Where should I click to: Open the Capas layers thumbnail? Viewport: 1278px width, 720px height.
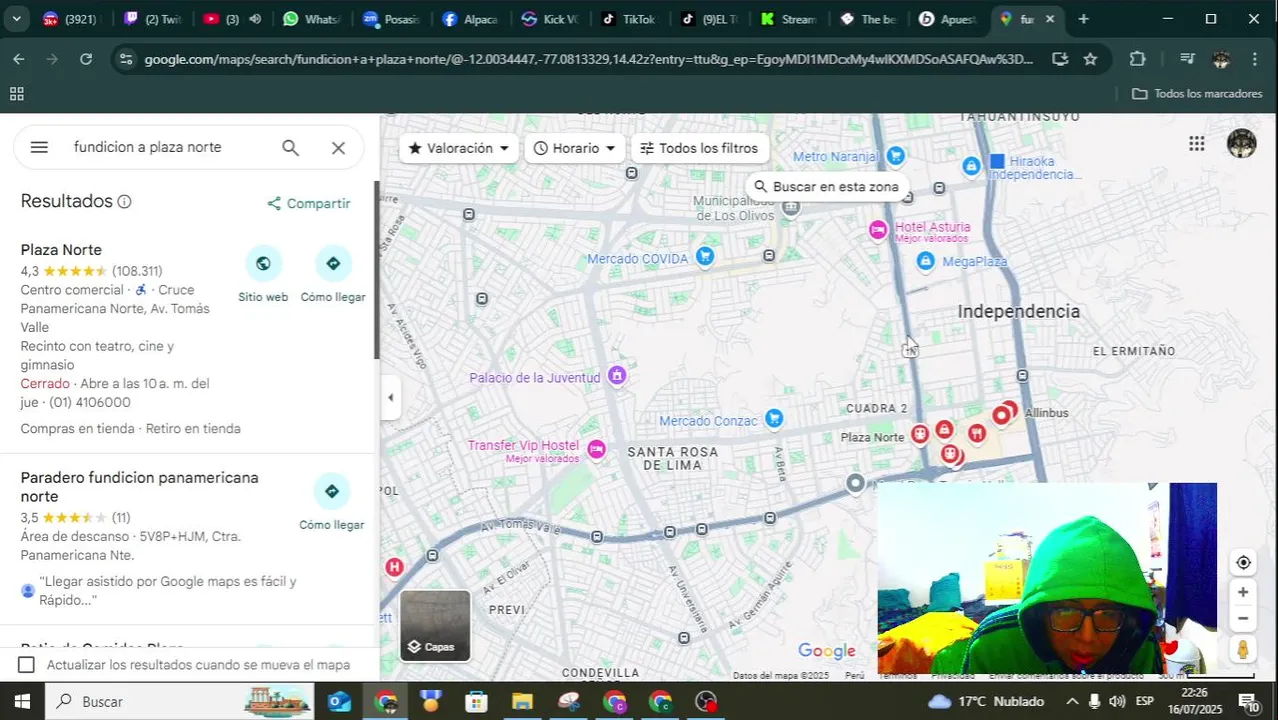pyautogui.click(x=435, y=625)
